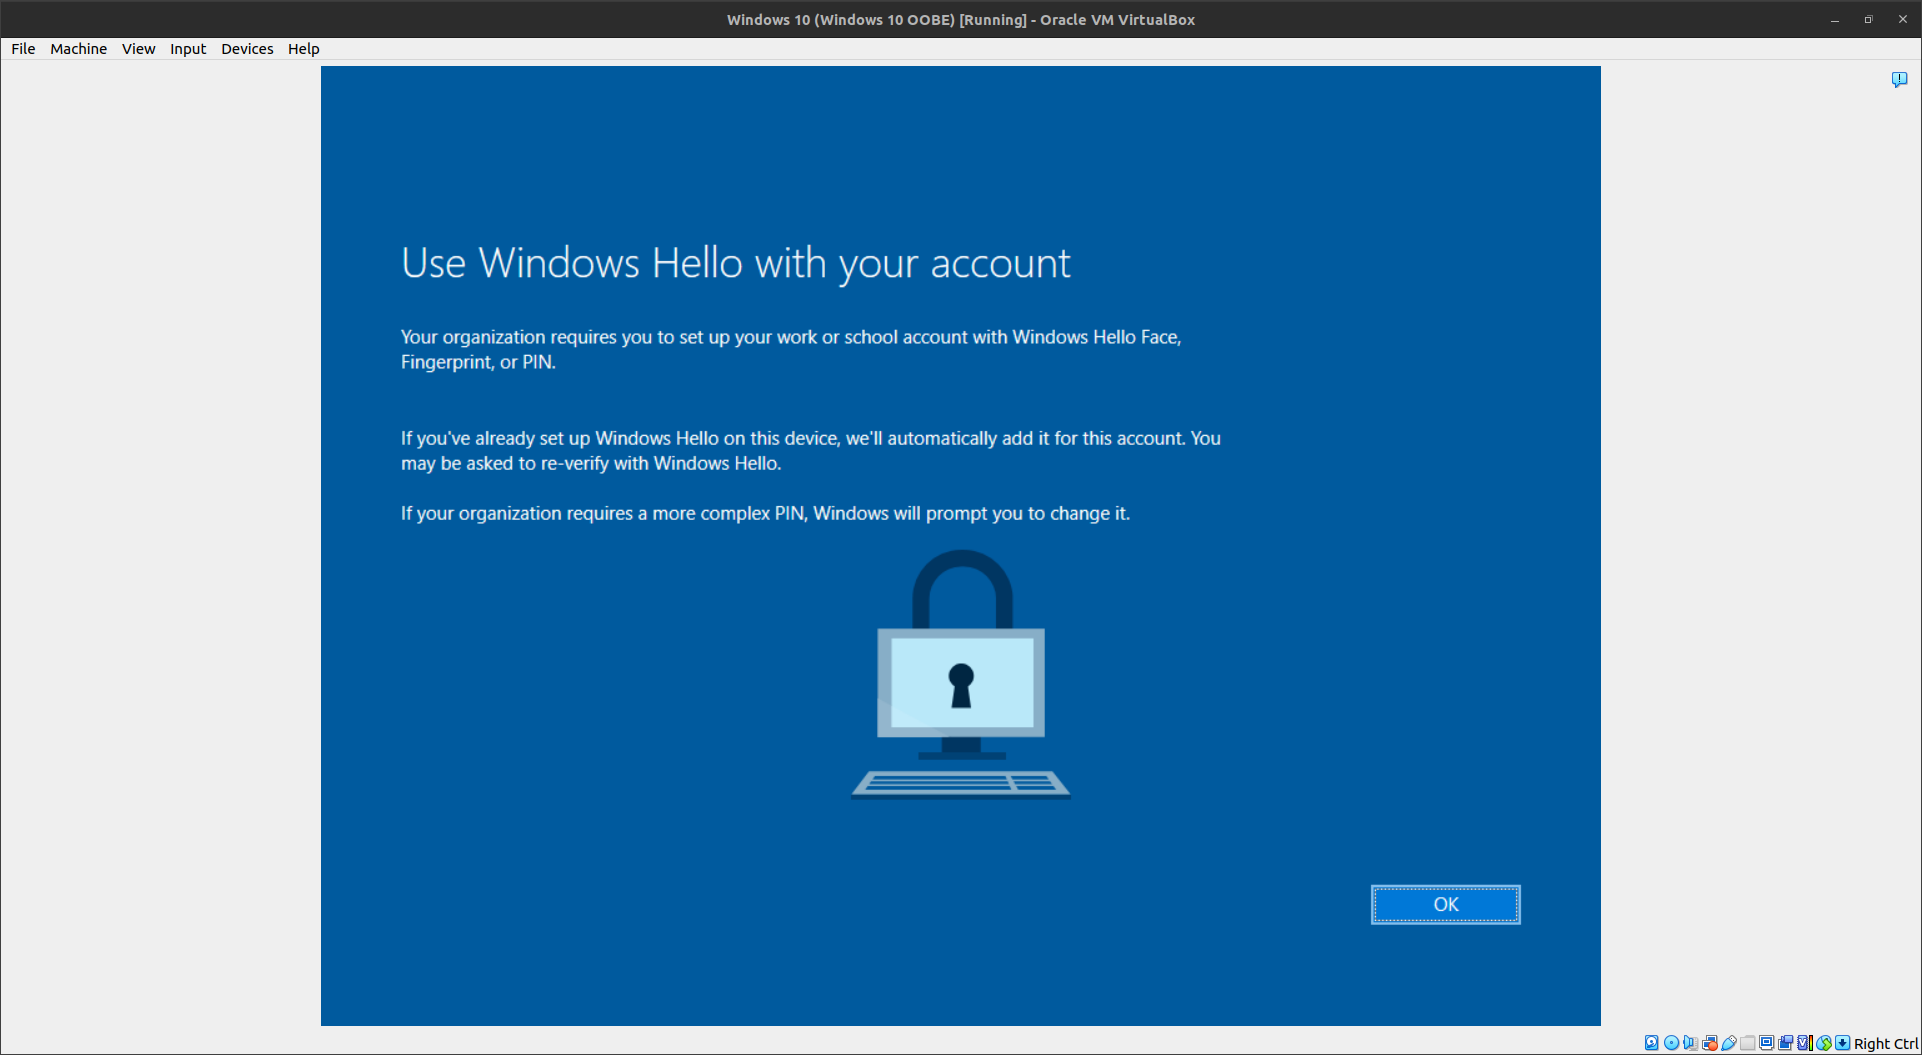
Task: Open the Input menu
Action: pyautogui.click(x=188, y=49)
